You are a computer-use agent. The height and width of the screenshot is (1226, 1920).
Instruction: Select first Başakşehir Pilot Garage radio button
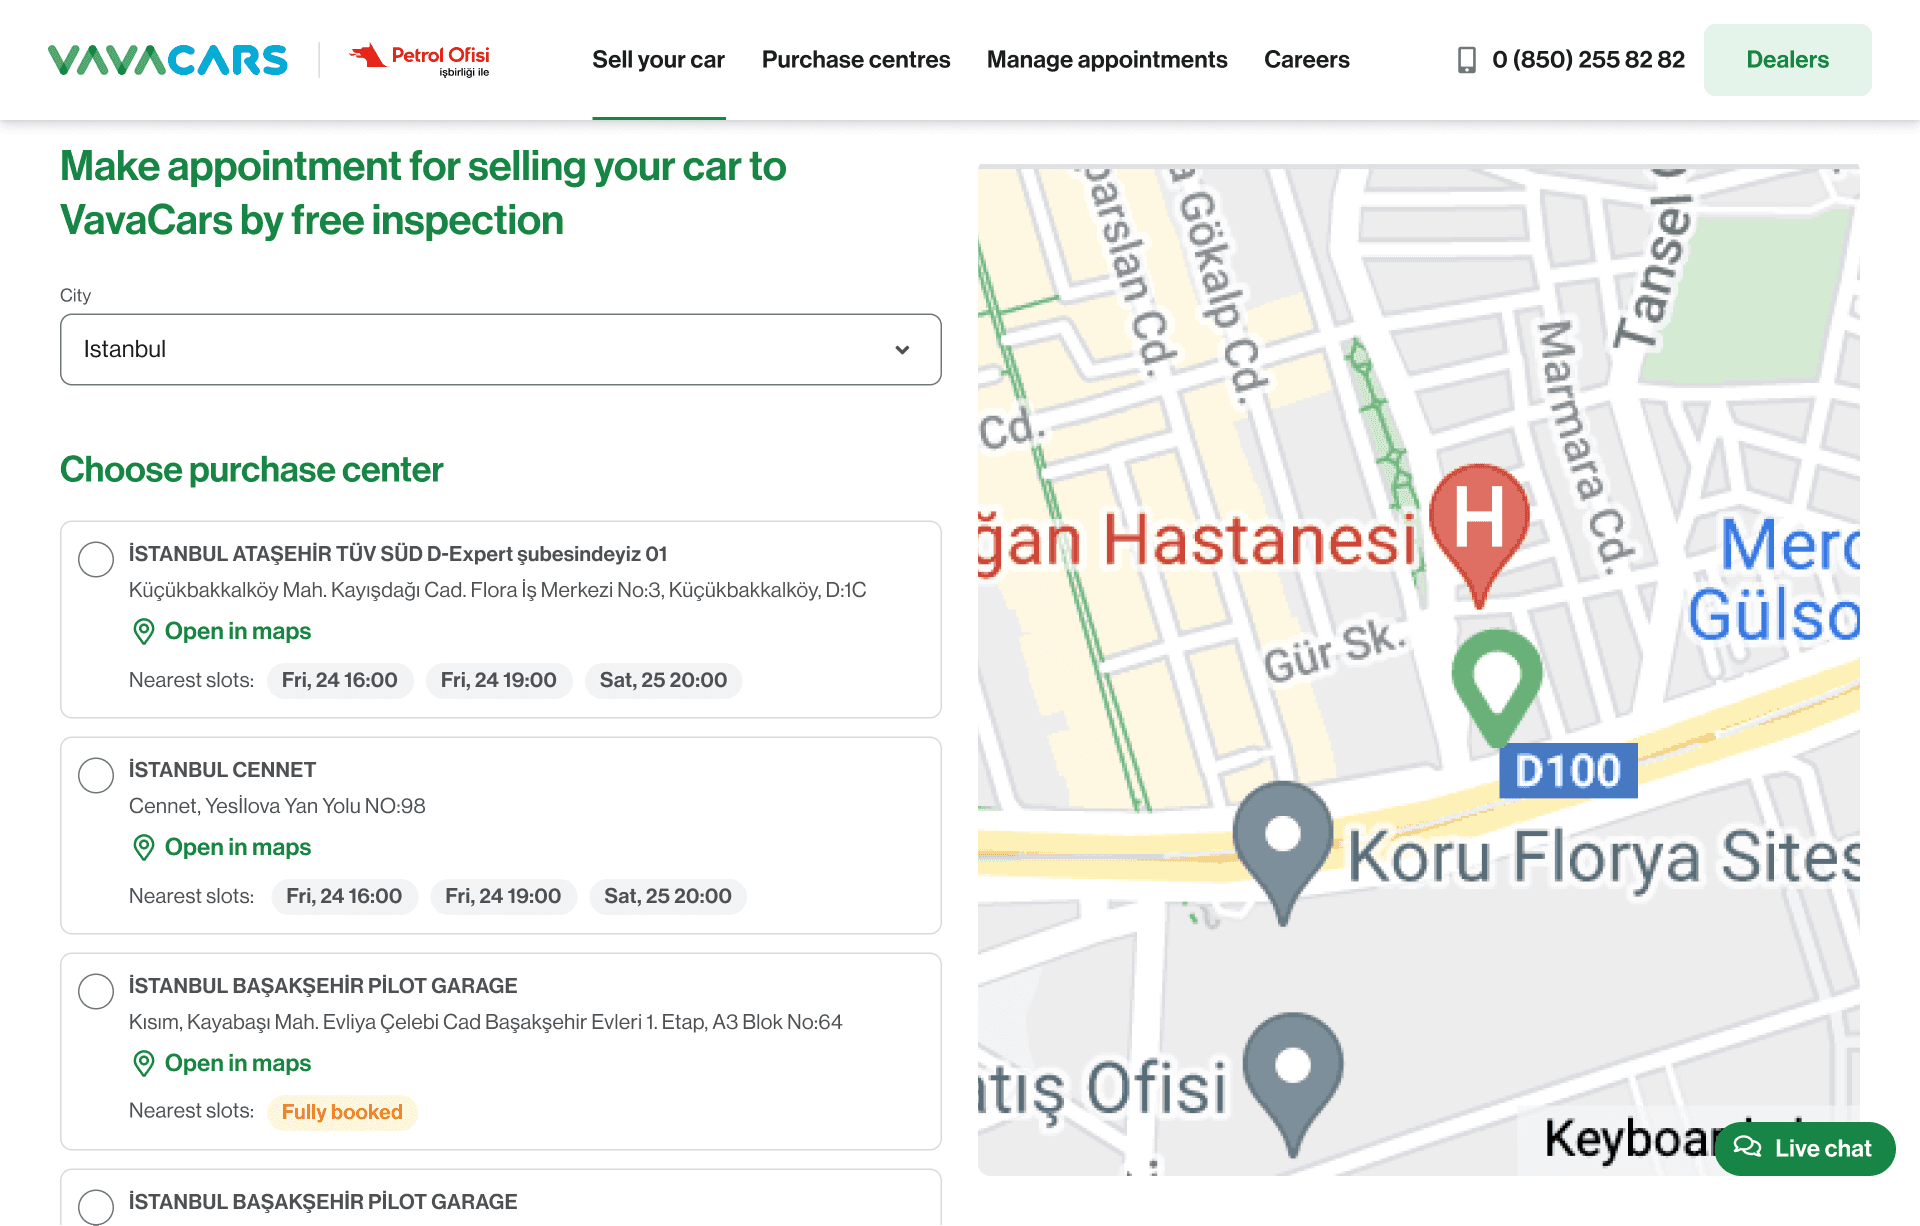(x=96, y=991)
